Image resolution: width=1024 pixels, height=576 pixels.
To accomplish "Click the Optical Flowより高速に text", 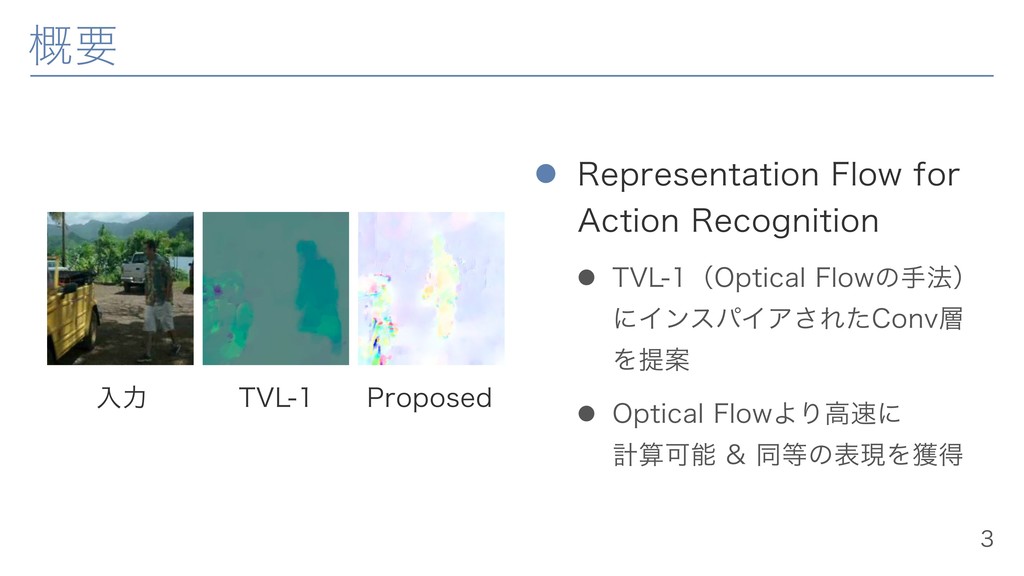I will [756, 413].
